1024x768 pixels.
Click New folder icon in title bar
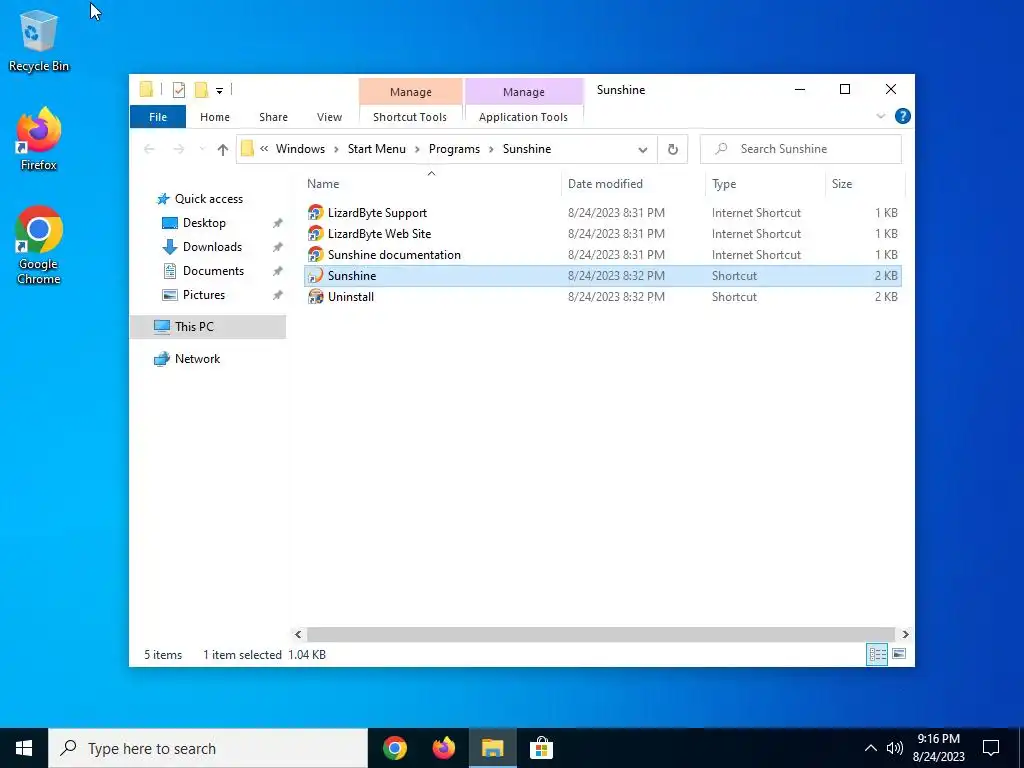coord(202,90)
